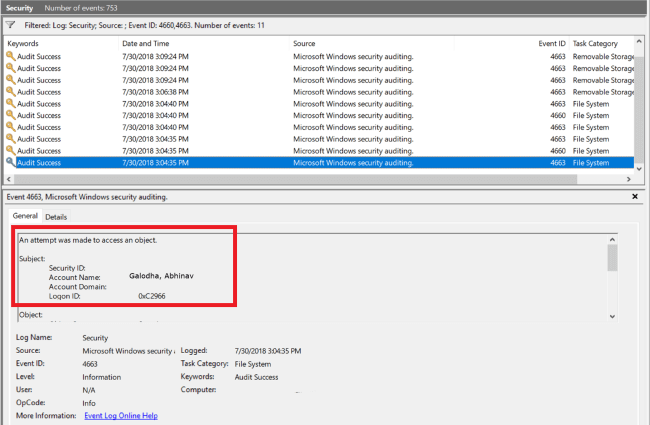Click the Logged value 7/30/2018 3:04:35 PM
The width and height of the screenshot is (650, 425).
(x=268, y=351)
